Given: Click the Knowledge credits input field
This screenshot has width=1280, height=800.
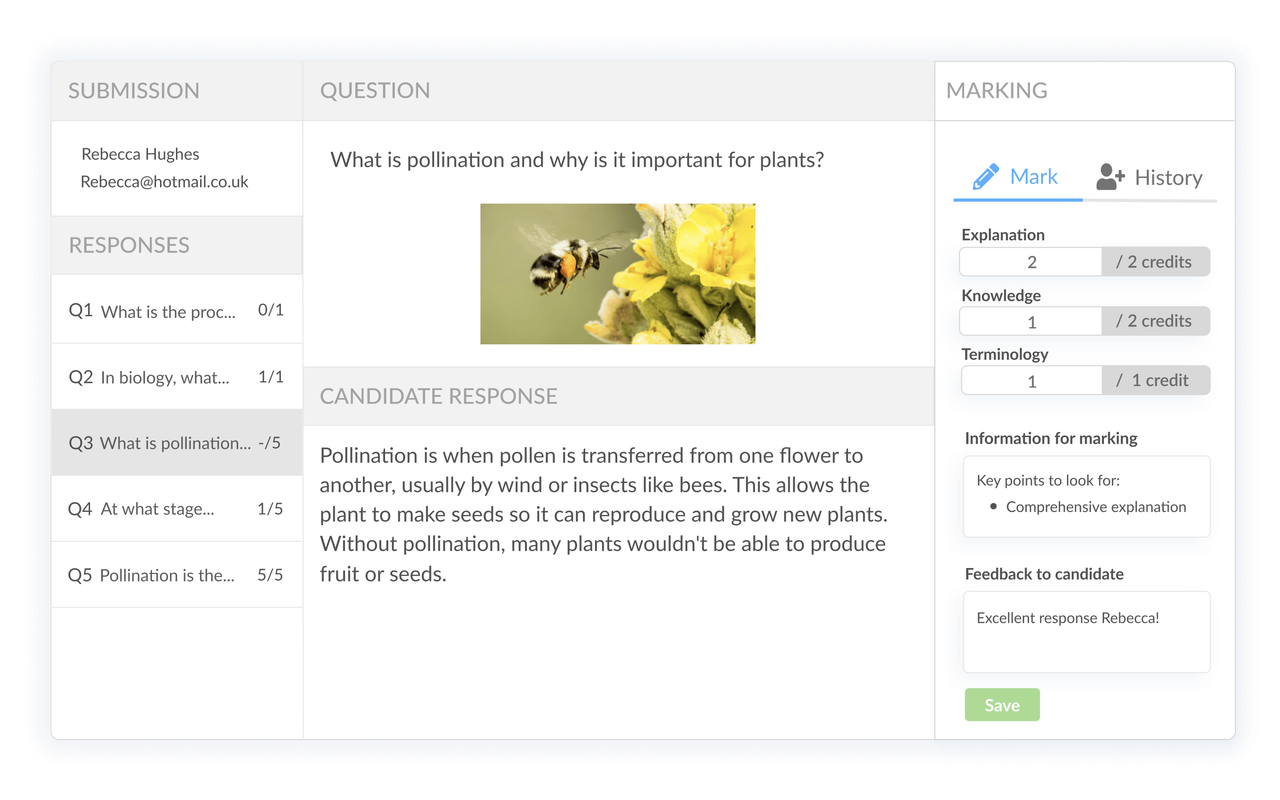Looking at the screenshot, I should pyautogui.click(x=1031, y=321).
